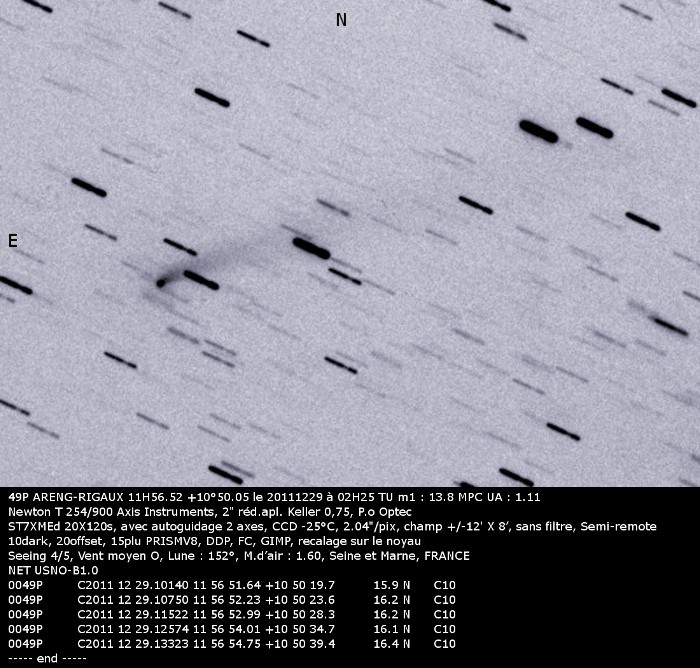Click the "Seeing 4/5" text
Screen dimensions: 700x668
pos(40,556)
